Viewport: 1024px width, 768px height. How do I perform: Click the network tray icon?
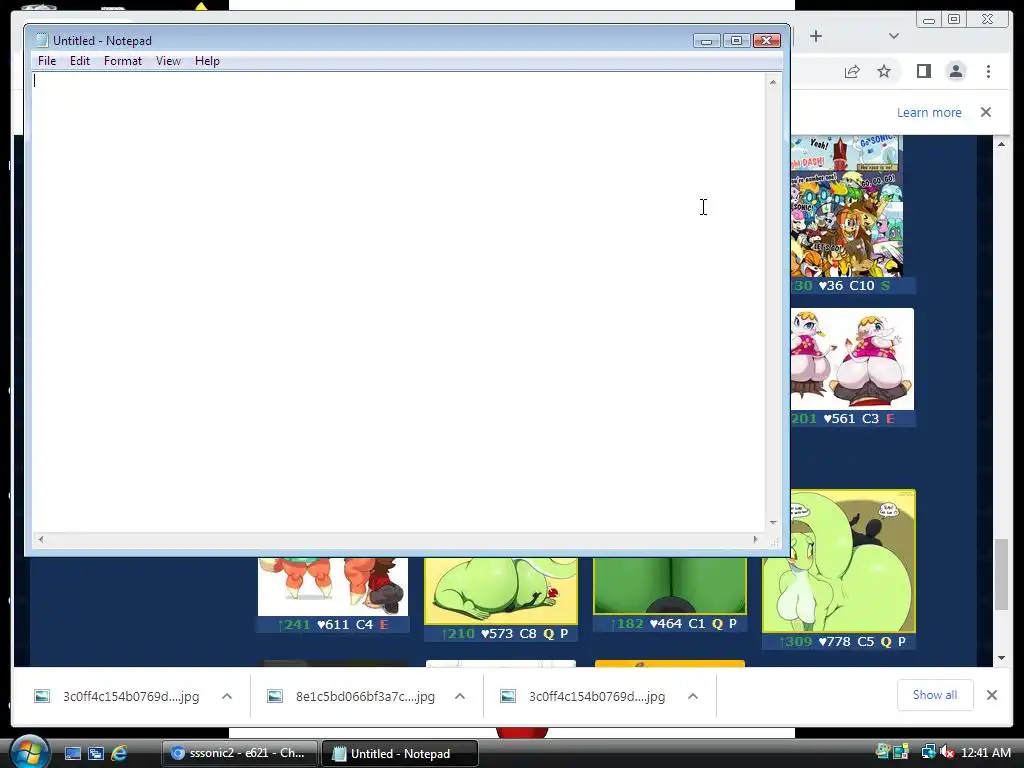[x=928, y=752]
